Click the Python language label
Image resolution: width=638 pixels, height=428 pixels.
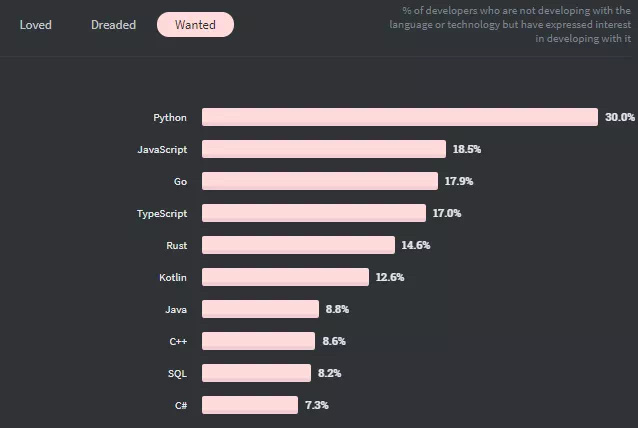(x=170, y=117)
